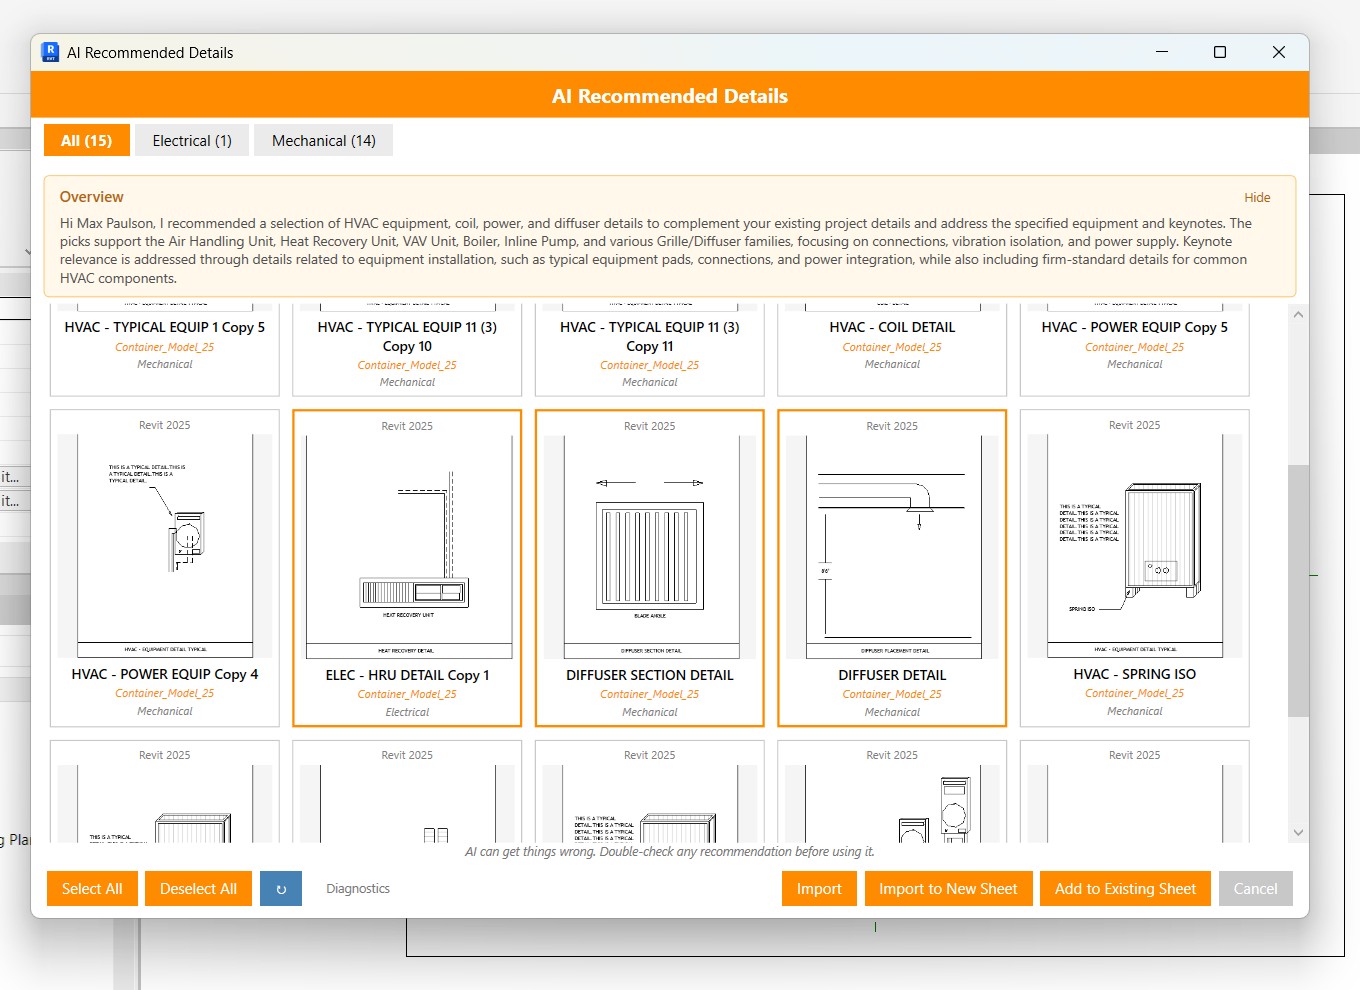
Task: Open the Diagnostics link
Action: 358,889
